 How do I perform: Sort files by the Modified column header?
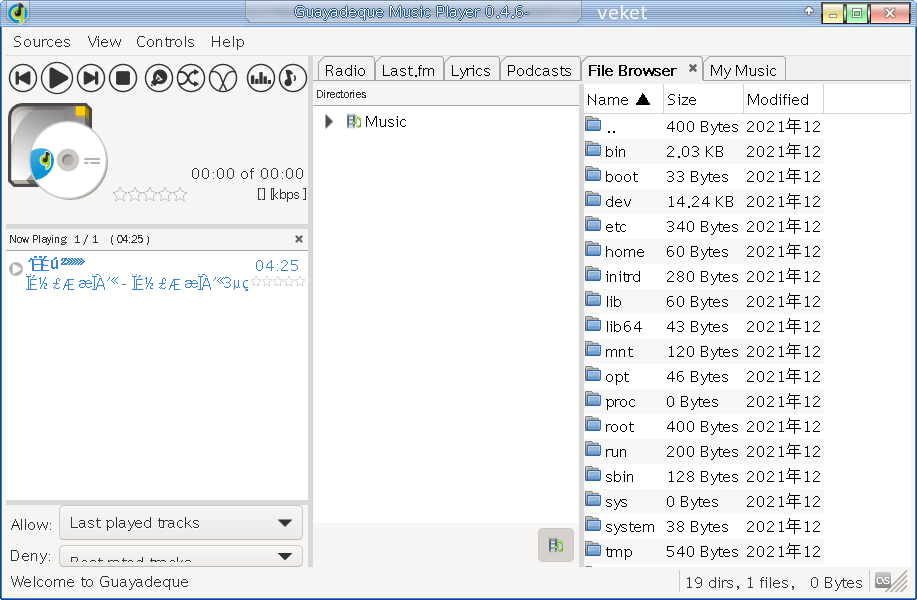point(784,99)
